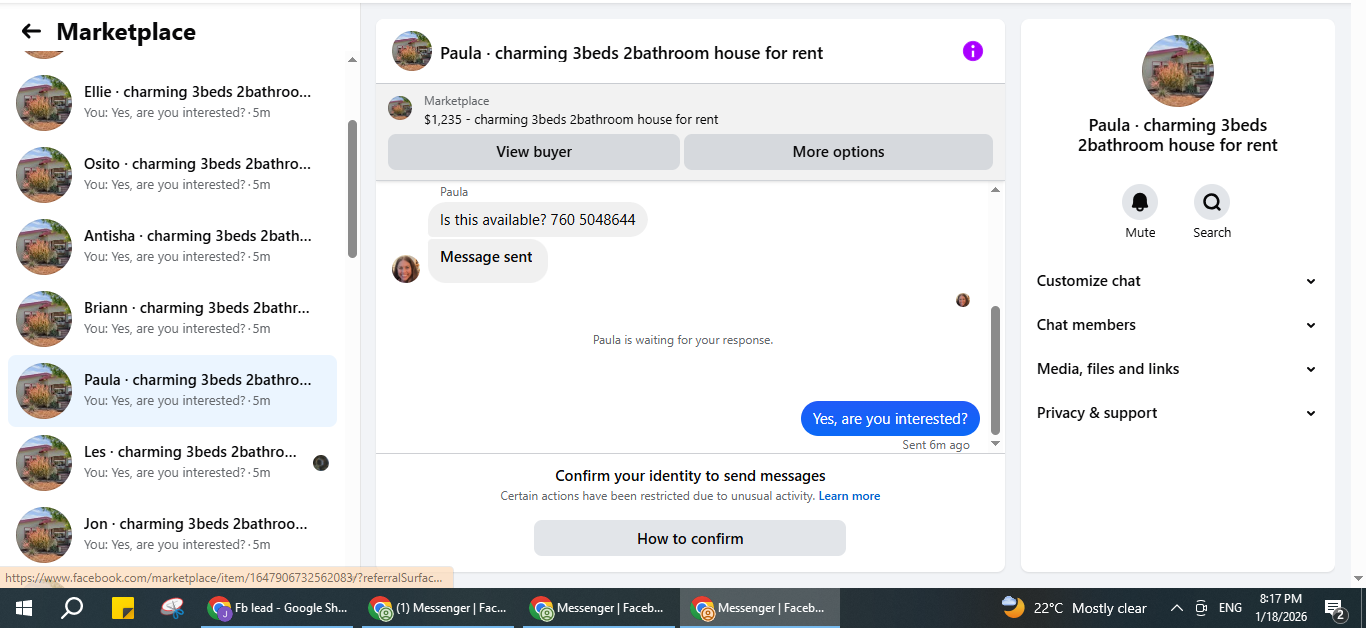Open the Sticky Notes taskbar icon
The height and width of the screenshot is (628, 1366).
tap(122, 607)
